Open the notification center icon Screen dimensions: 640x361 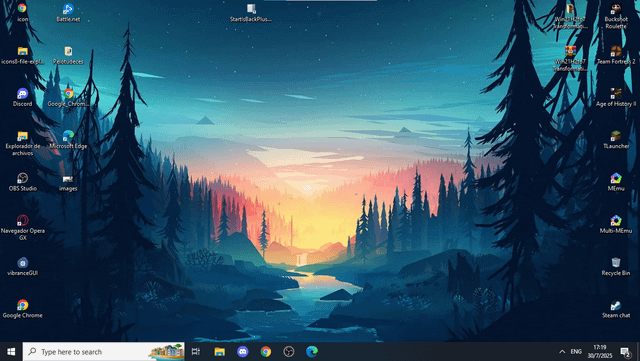click(625, 352)
